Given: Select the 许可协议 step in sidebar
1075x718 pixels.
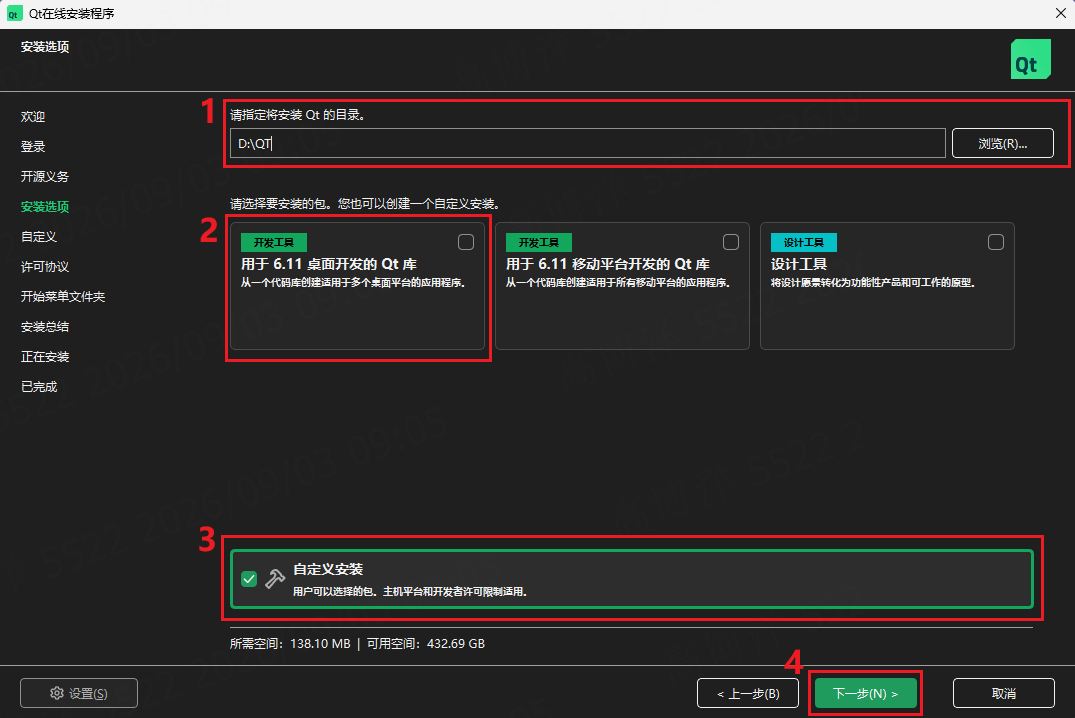Looking at the screenshot, I should (45, 267).
